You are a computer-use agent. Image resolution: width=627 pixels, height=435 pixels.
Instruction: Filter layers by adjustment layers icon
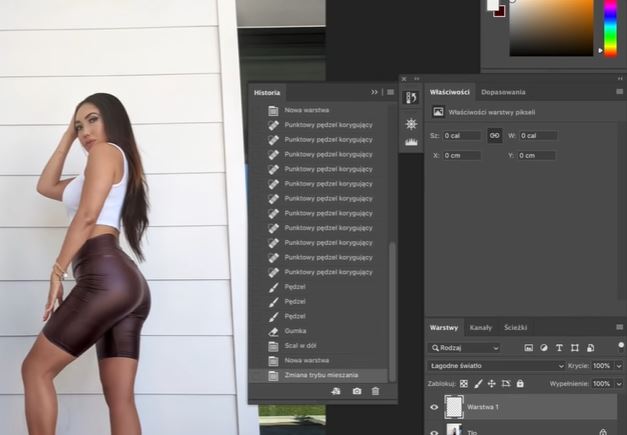pyautogui.click(x=544, y=348)
